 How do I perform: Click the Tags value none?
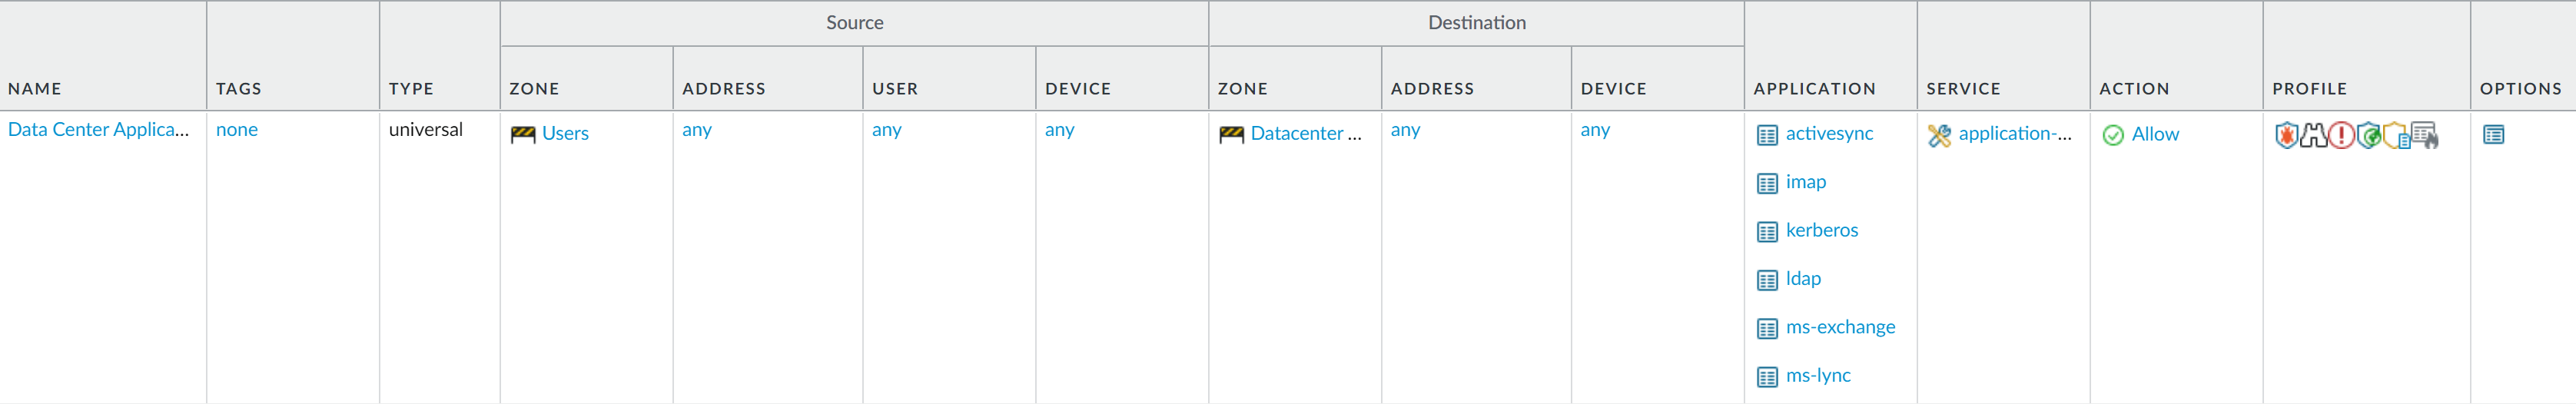(x=237, y=129)
